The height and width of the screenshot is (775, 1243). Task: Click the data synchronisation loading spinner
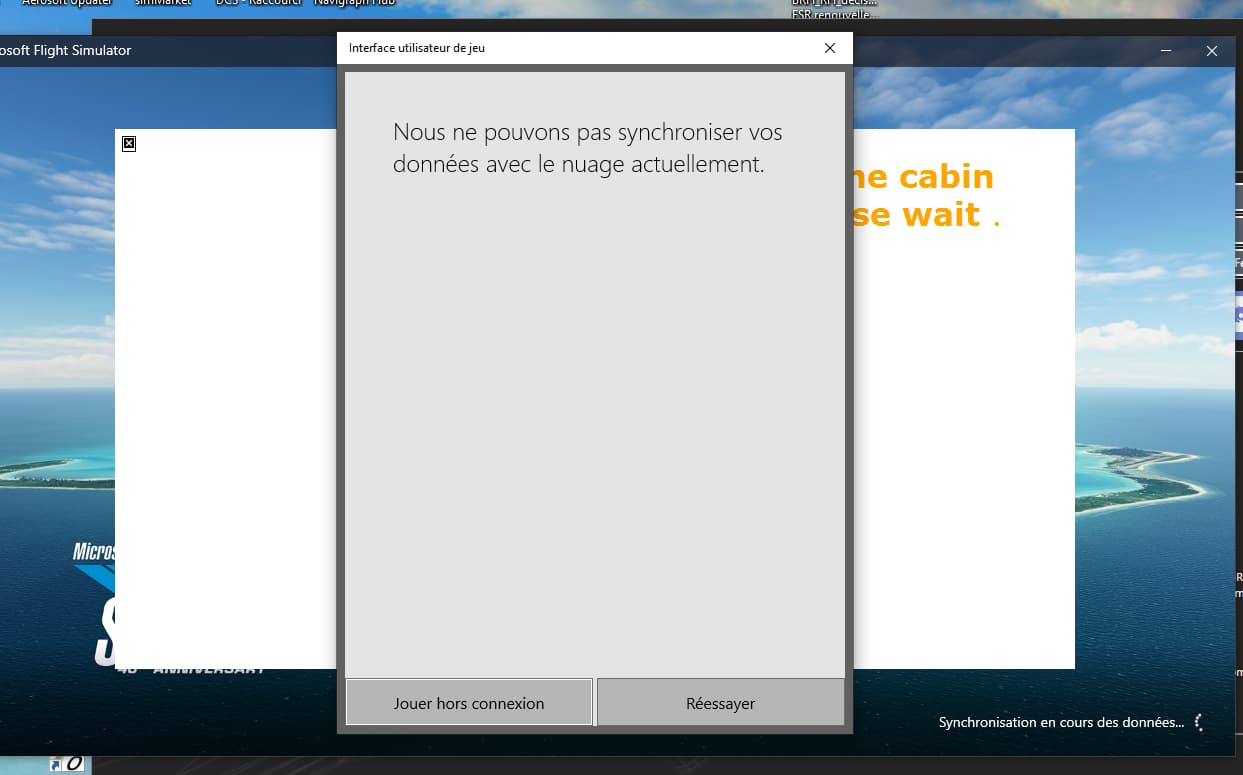tap(1200, 722)
